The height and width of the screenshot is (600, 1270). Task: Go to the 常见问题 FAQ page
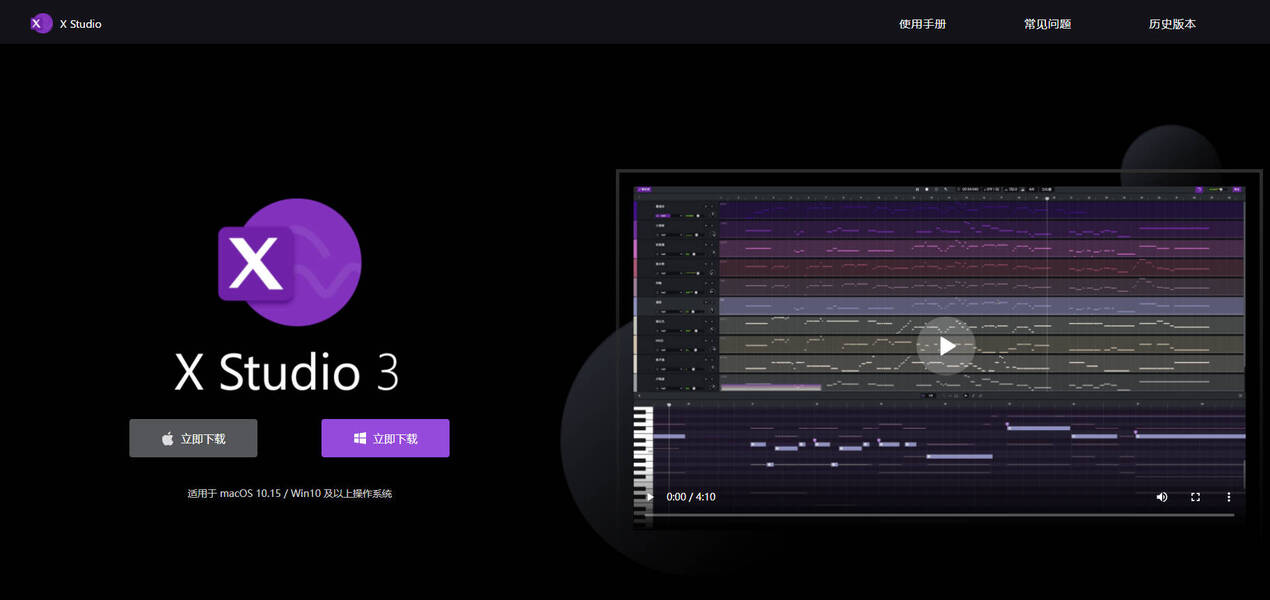click(1047, 24)
